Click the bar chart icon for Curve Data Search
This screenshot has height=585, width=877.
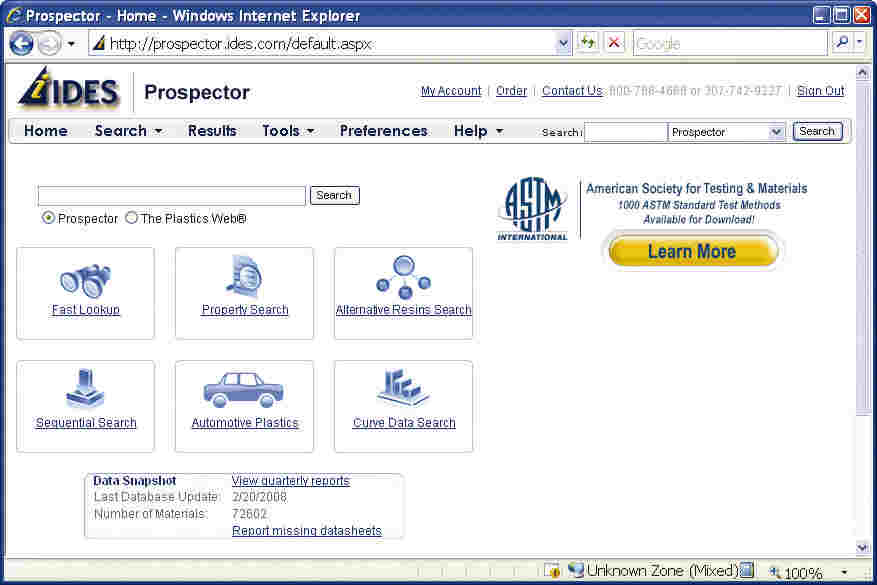[403, 387]
